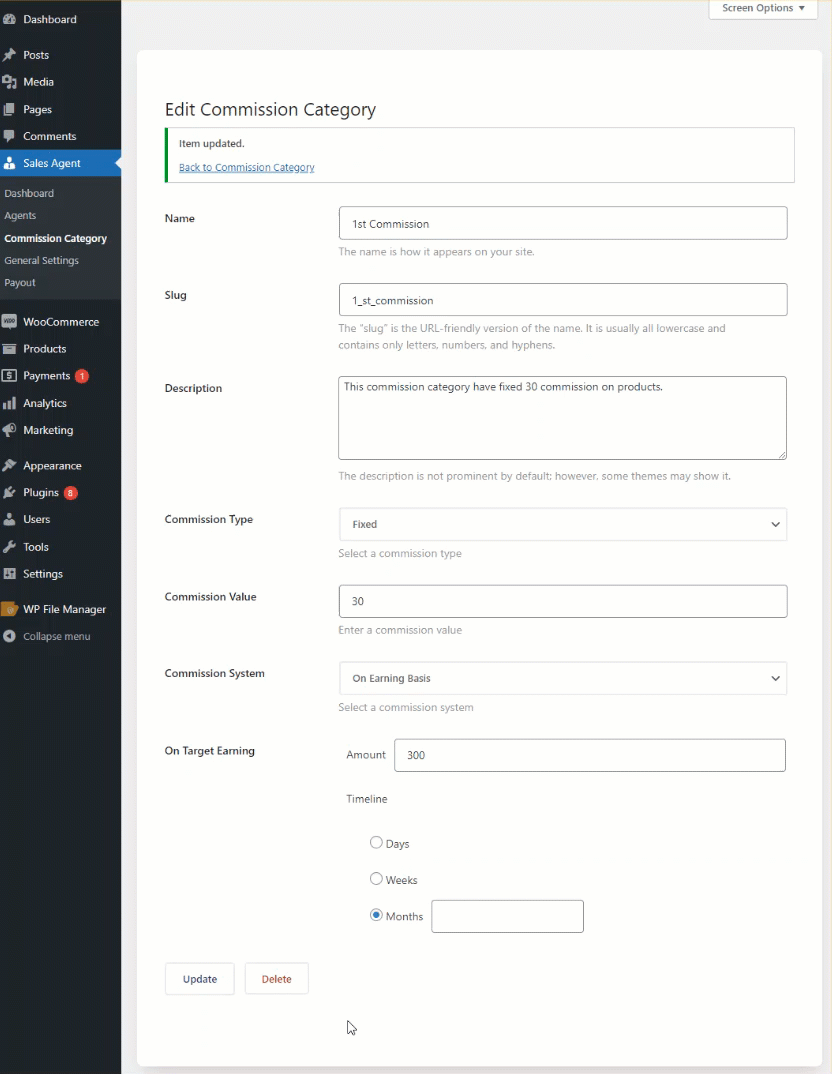
Task: Click the Edit Commission Category heading
Action: click(x=270, y=110)
